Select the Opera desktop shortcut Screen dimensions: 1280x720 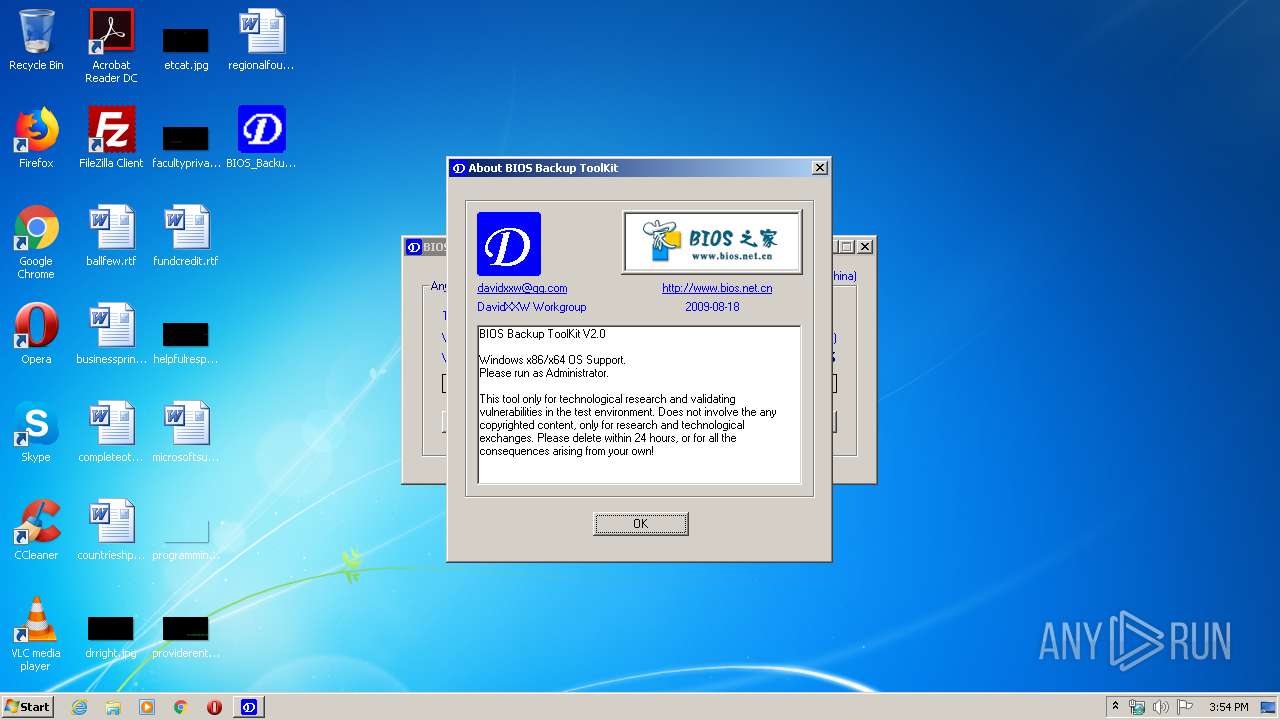tap(36, 334)
